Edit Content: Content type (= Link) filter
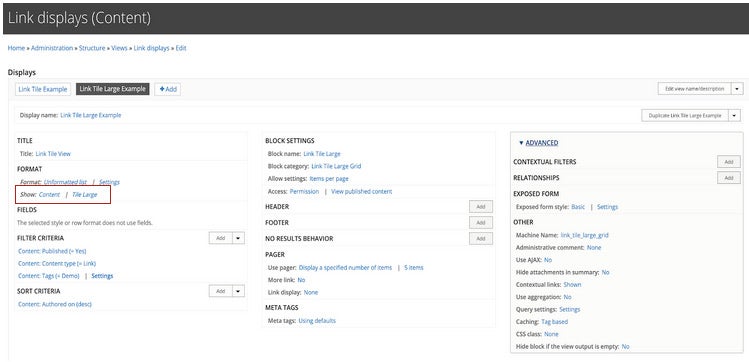Screen dimensions: 749x362 [57, 264]
